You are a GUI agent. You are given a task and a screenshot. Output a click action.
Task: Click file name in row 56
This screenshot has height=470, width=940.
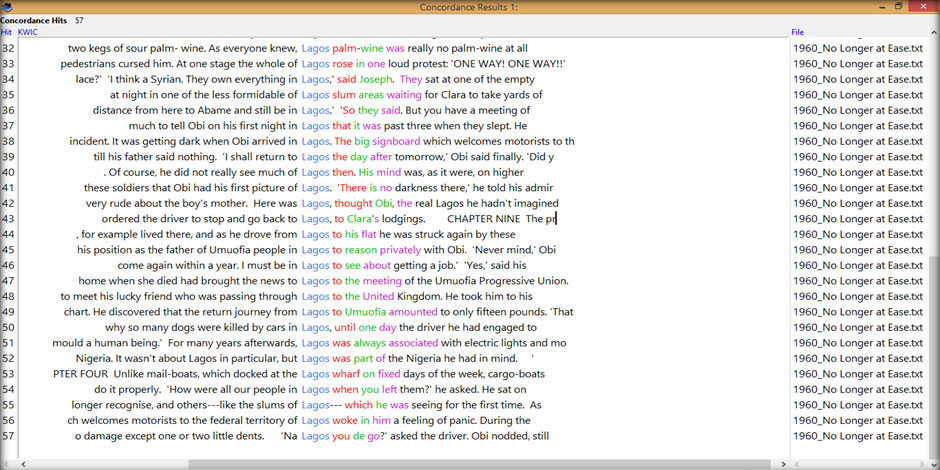click(x=858, y=421)
